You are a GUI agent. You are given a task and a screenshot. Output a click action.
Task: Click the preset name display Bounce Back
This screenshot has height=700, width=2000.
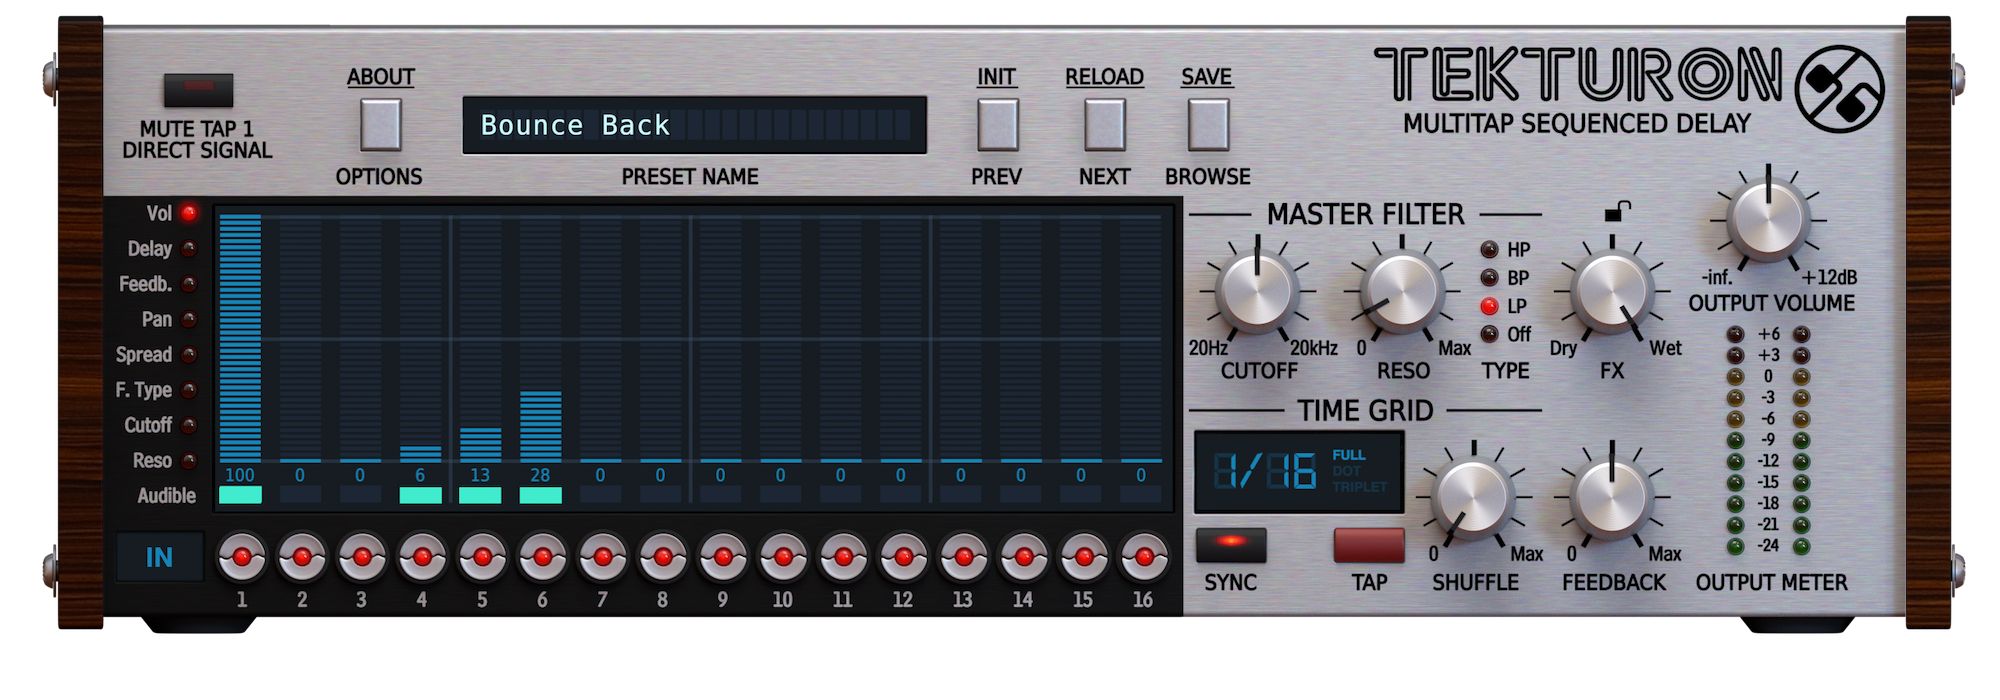click(694, 125)
